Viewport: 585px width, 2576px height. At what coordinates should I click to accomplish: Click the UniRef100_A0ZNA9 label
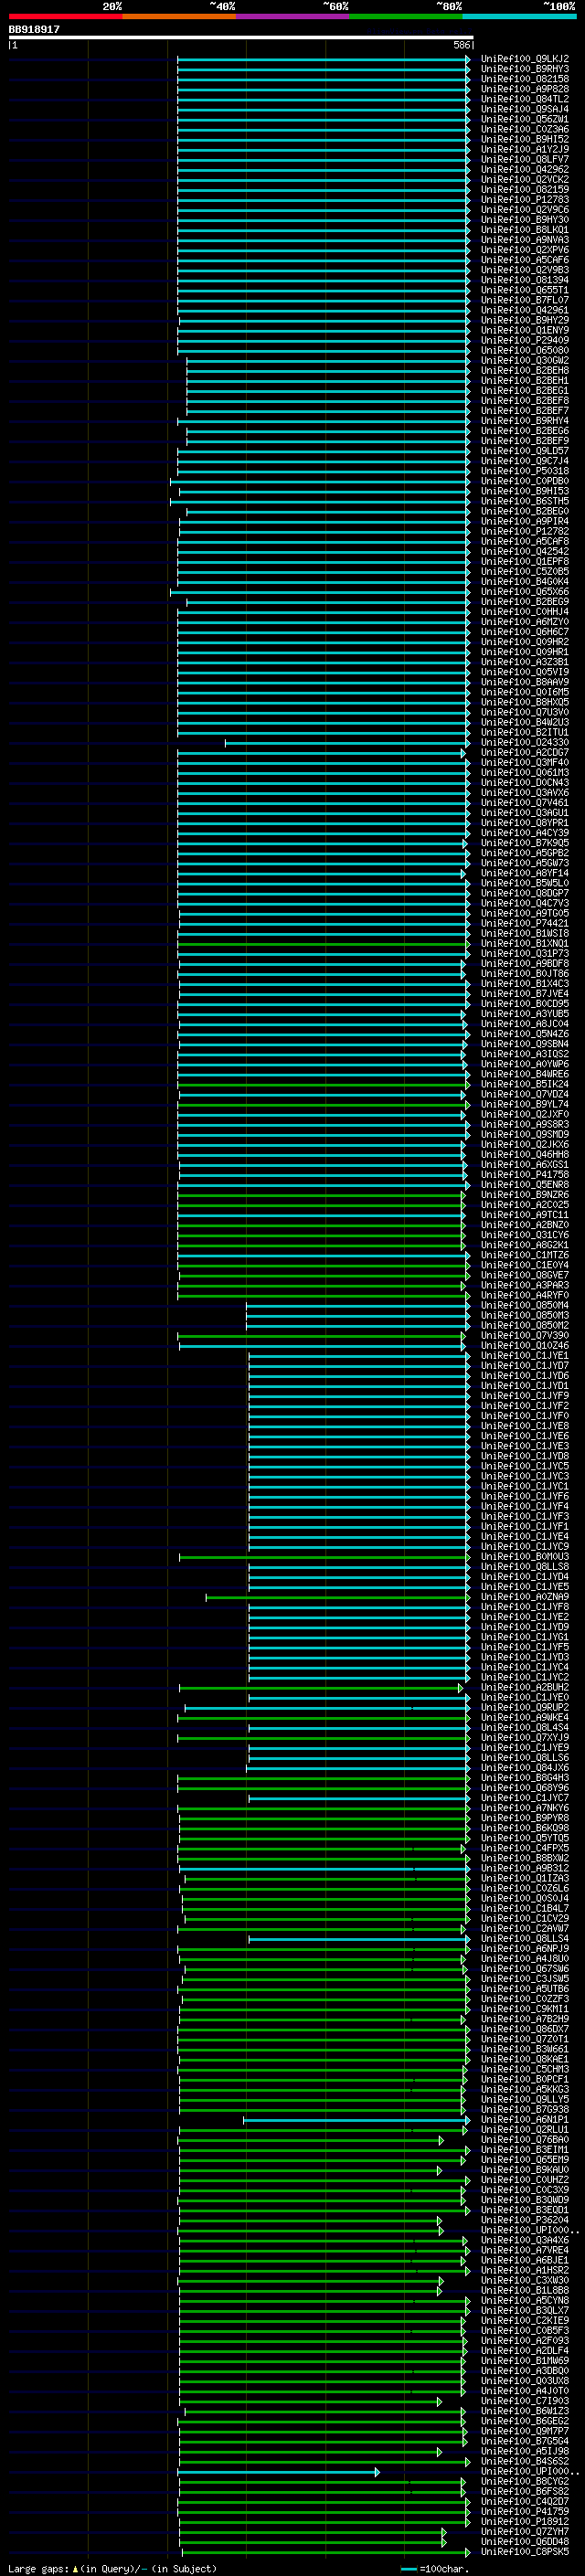pyautogui.click(x=524, y=1597)
